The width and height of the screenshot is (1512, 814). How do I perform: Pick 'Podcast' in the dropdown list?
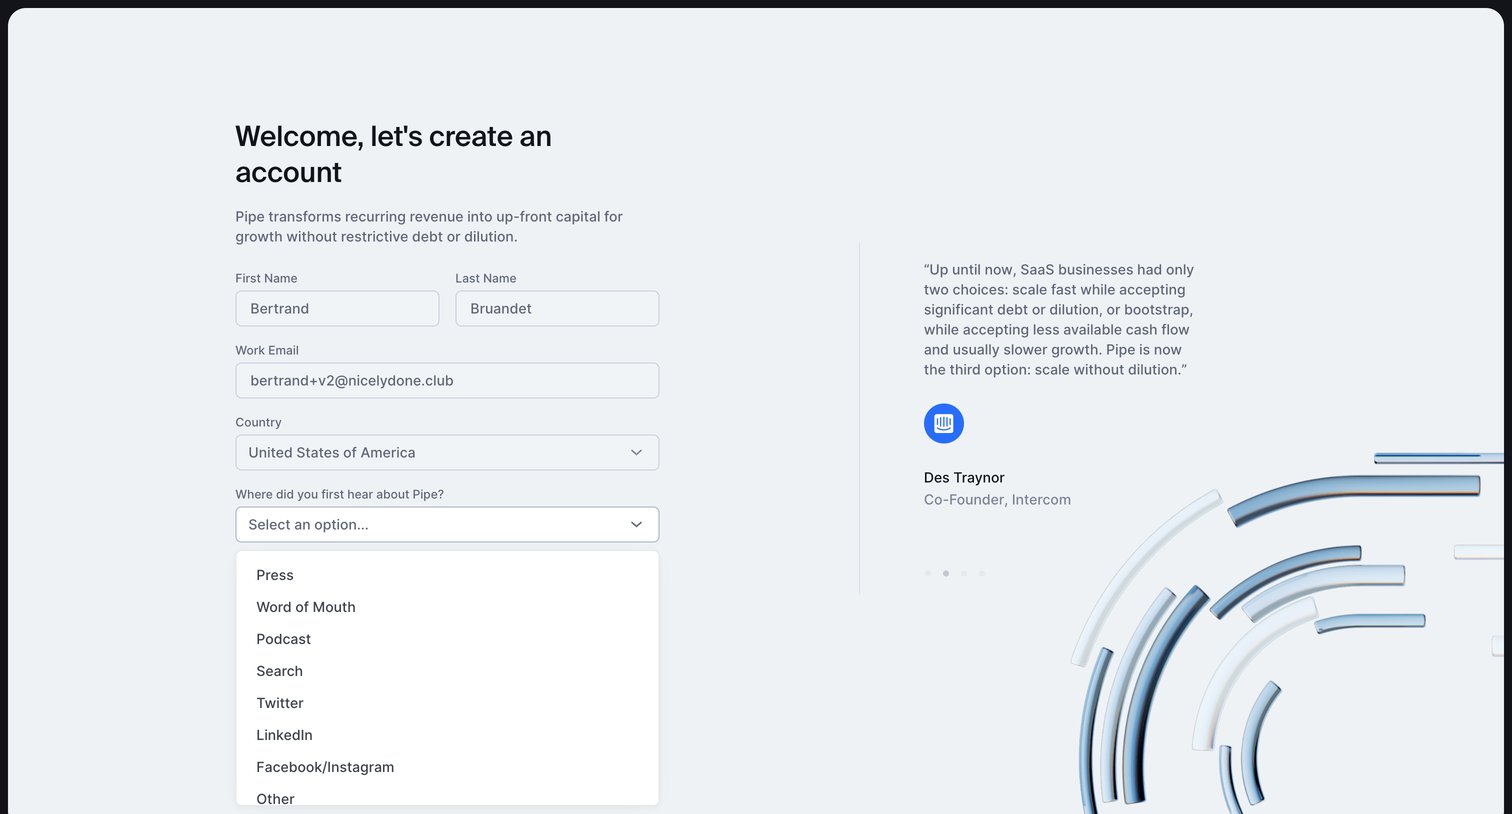tap(447, 639)
